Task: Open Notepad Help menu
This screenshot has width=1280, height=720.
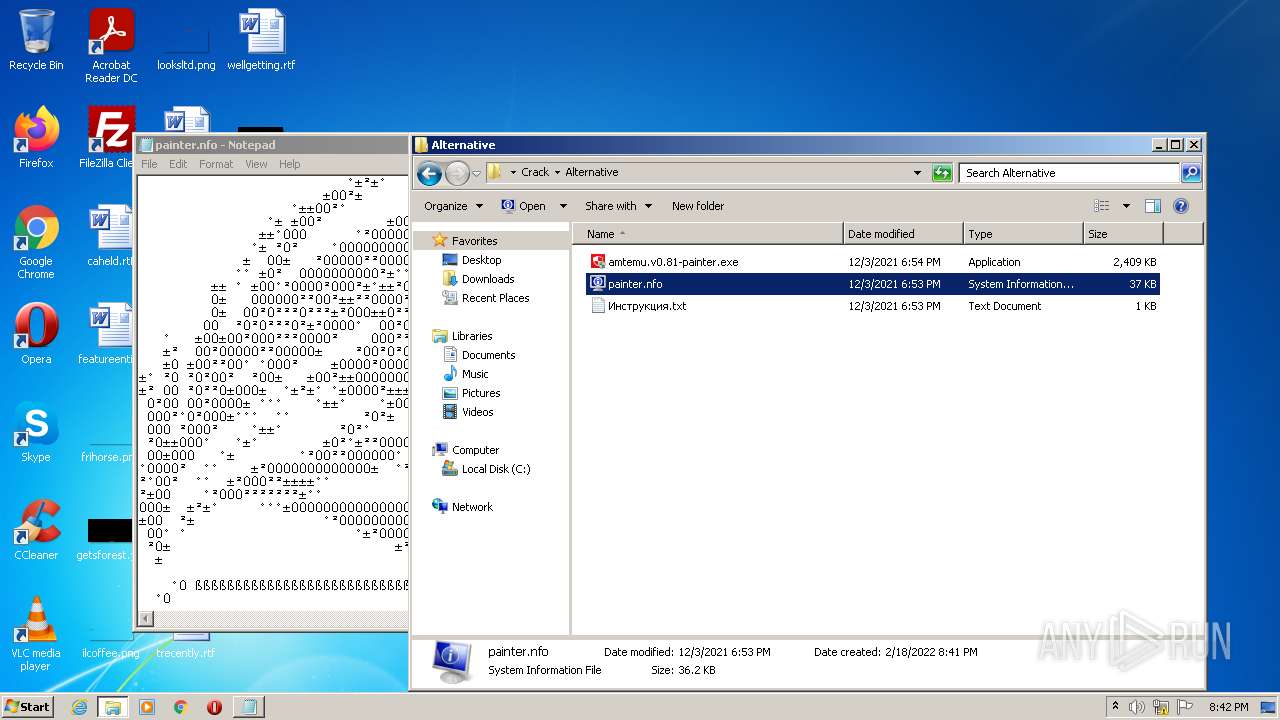Action: coord(289,164)
